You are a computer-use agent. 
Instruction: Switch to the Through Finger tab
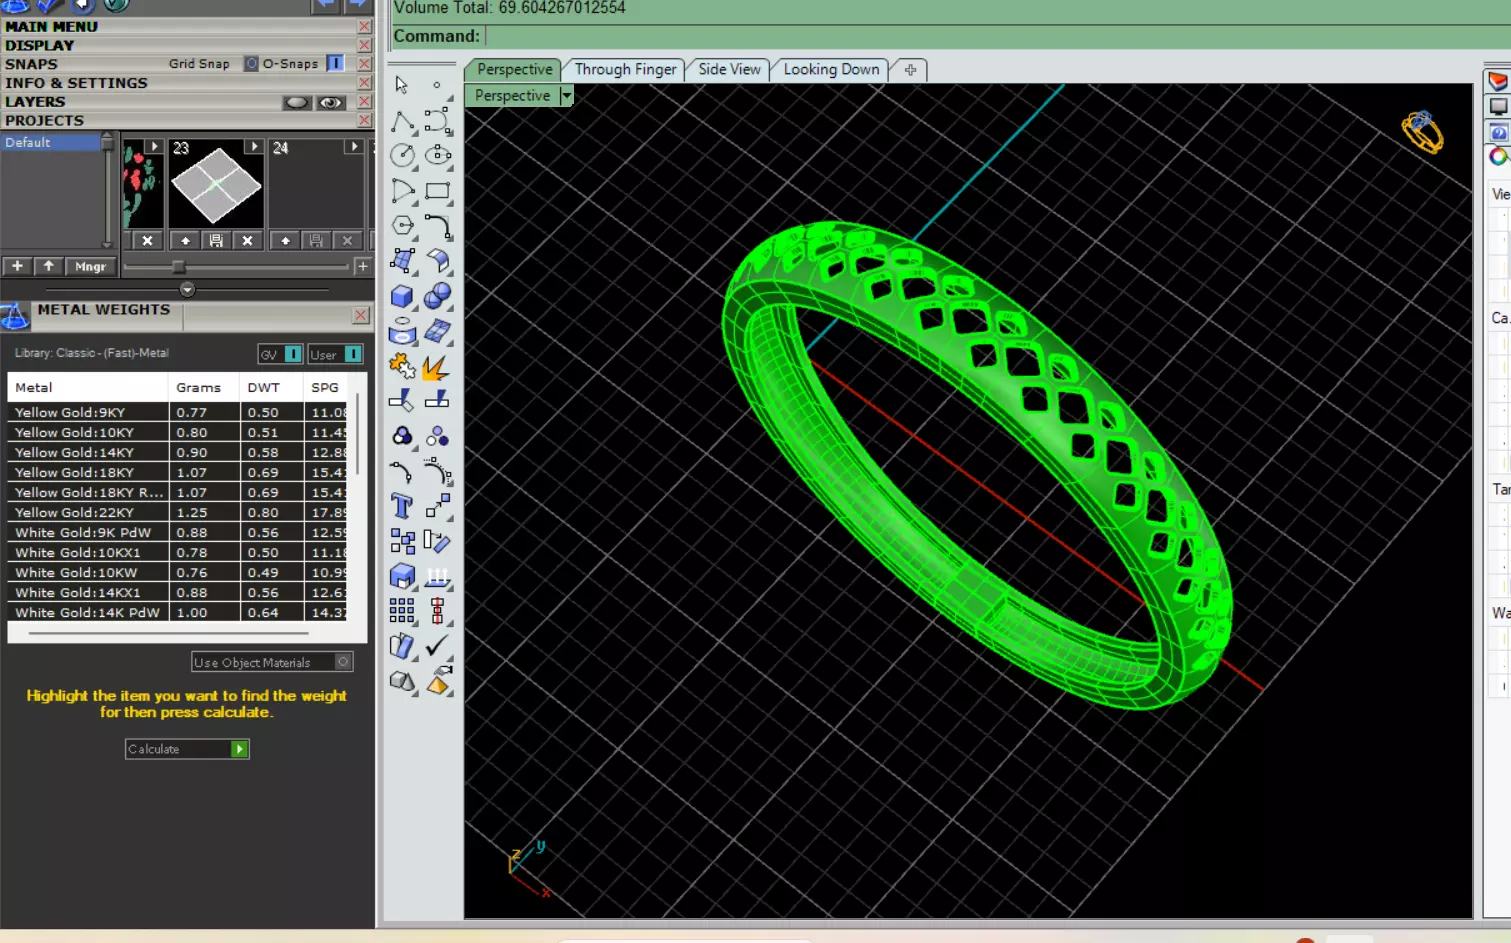[x=626, y=69]
